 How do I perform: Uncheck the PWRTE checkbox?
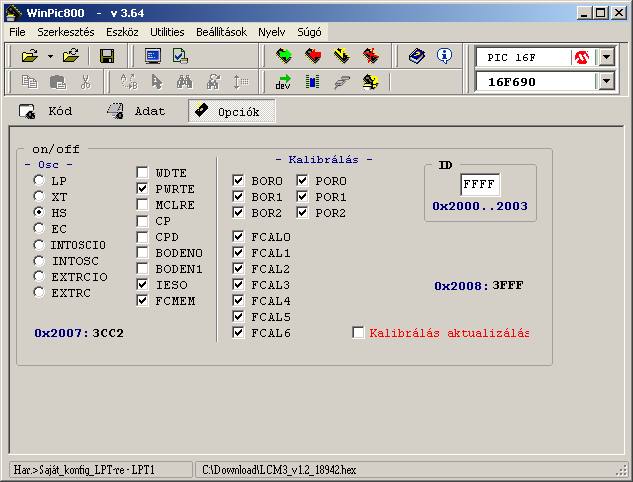[142, 189]
